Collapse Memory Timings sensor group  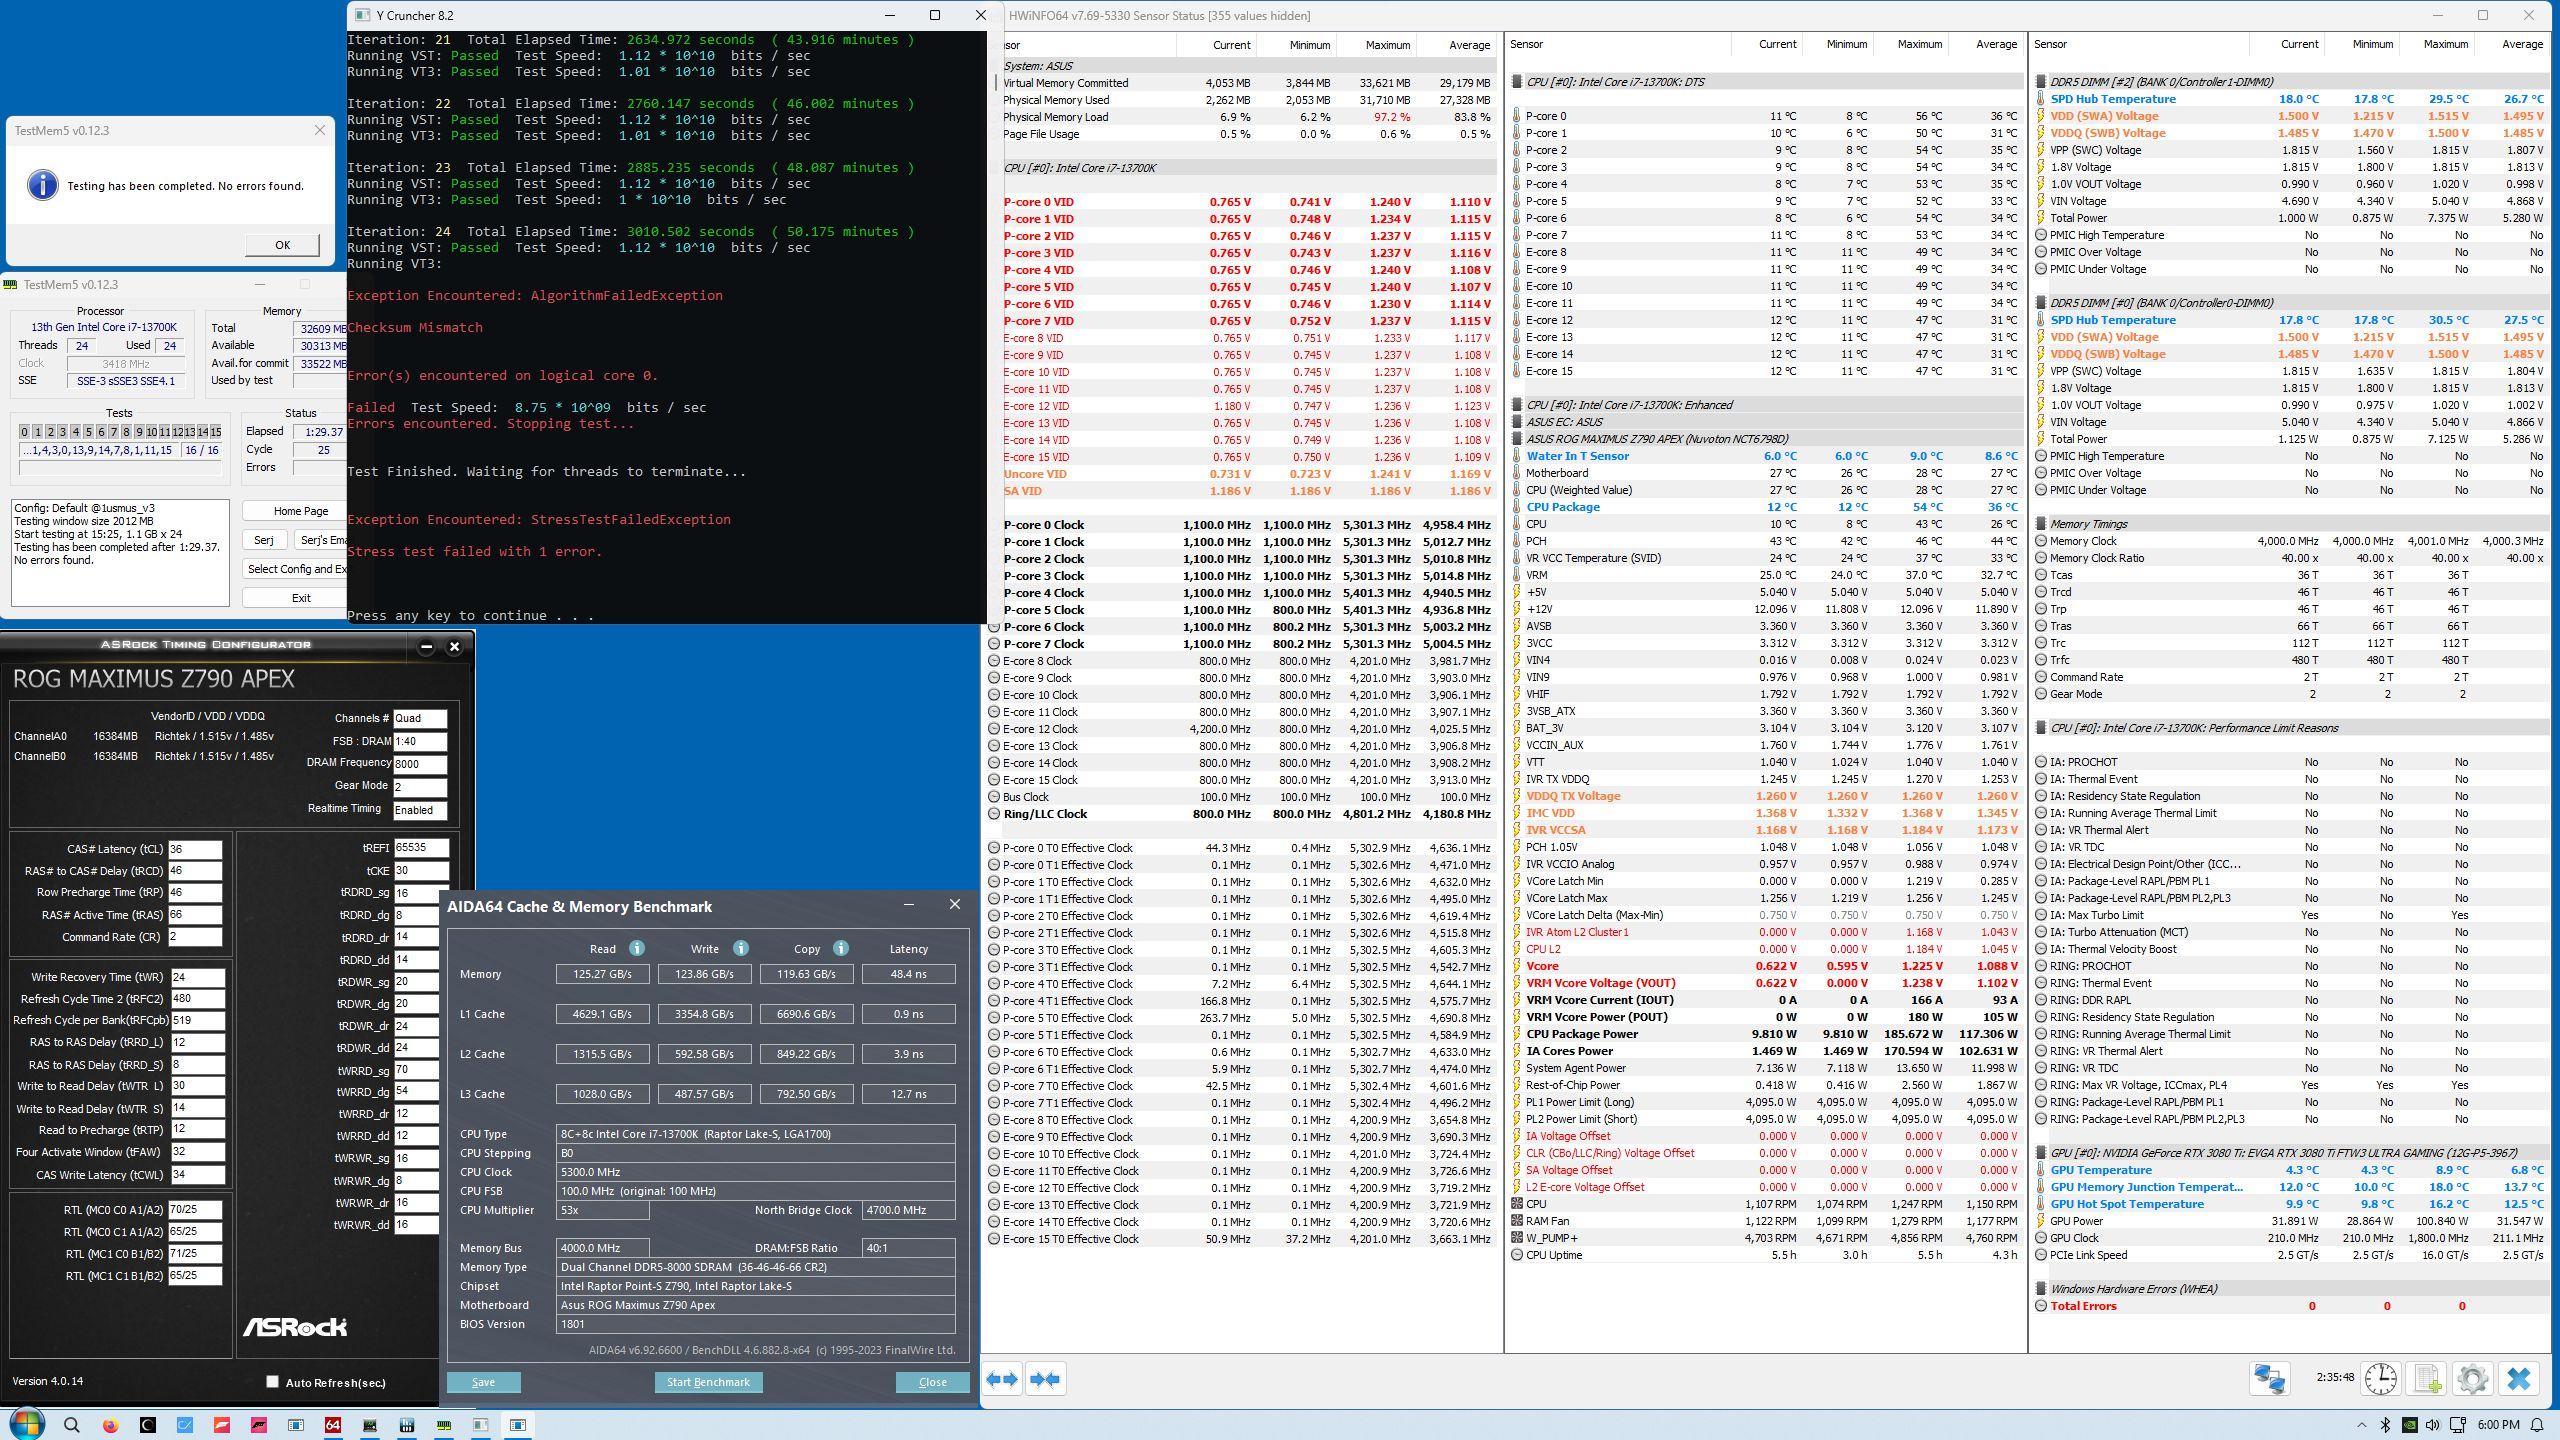click(2041, 524)
